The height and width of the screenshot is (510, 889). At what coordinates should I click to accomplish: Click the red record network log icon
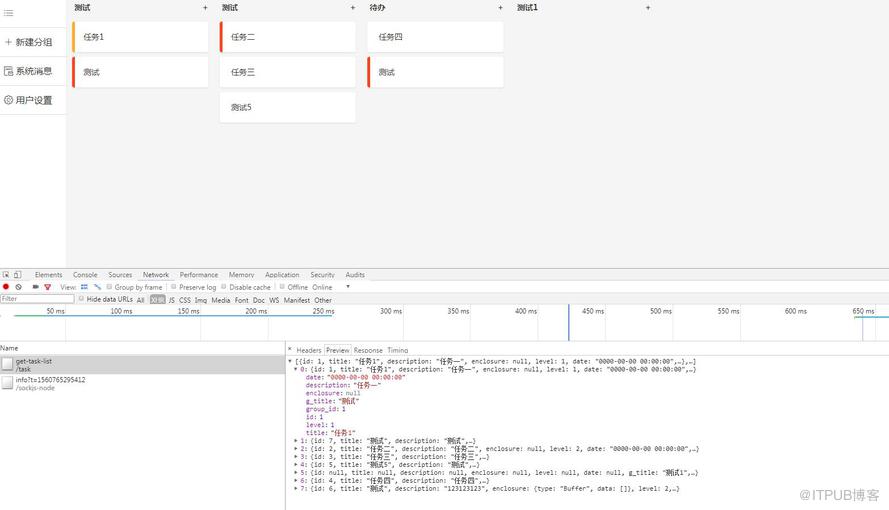click(x=6, y=287)
